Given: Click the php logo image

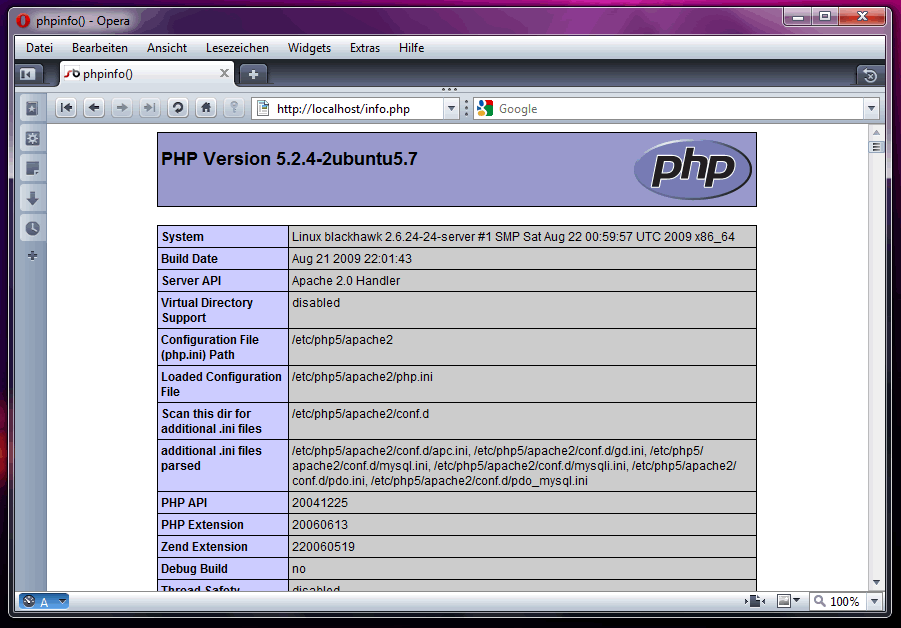Looking at the screenshot, I should click(692, 170).
